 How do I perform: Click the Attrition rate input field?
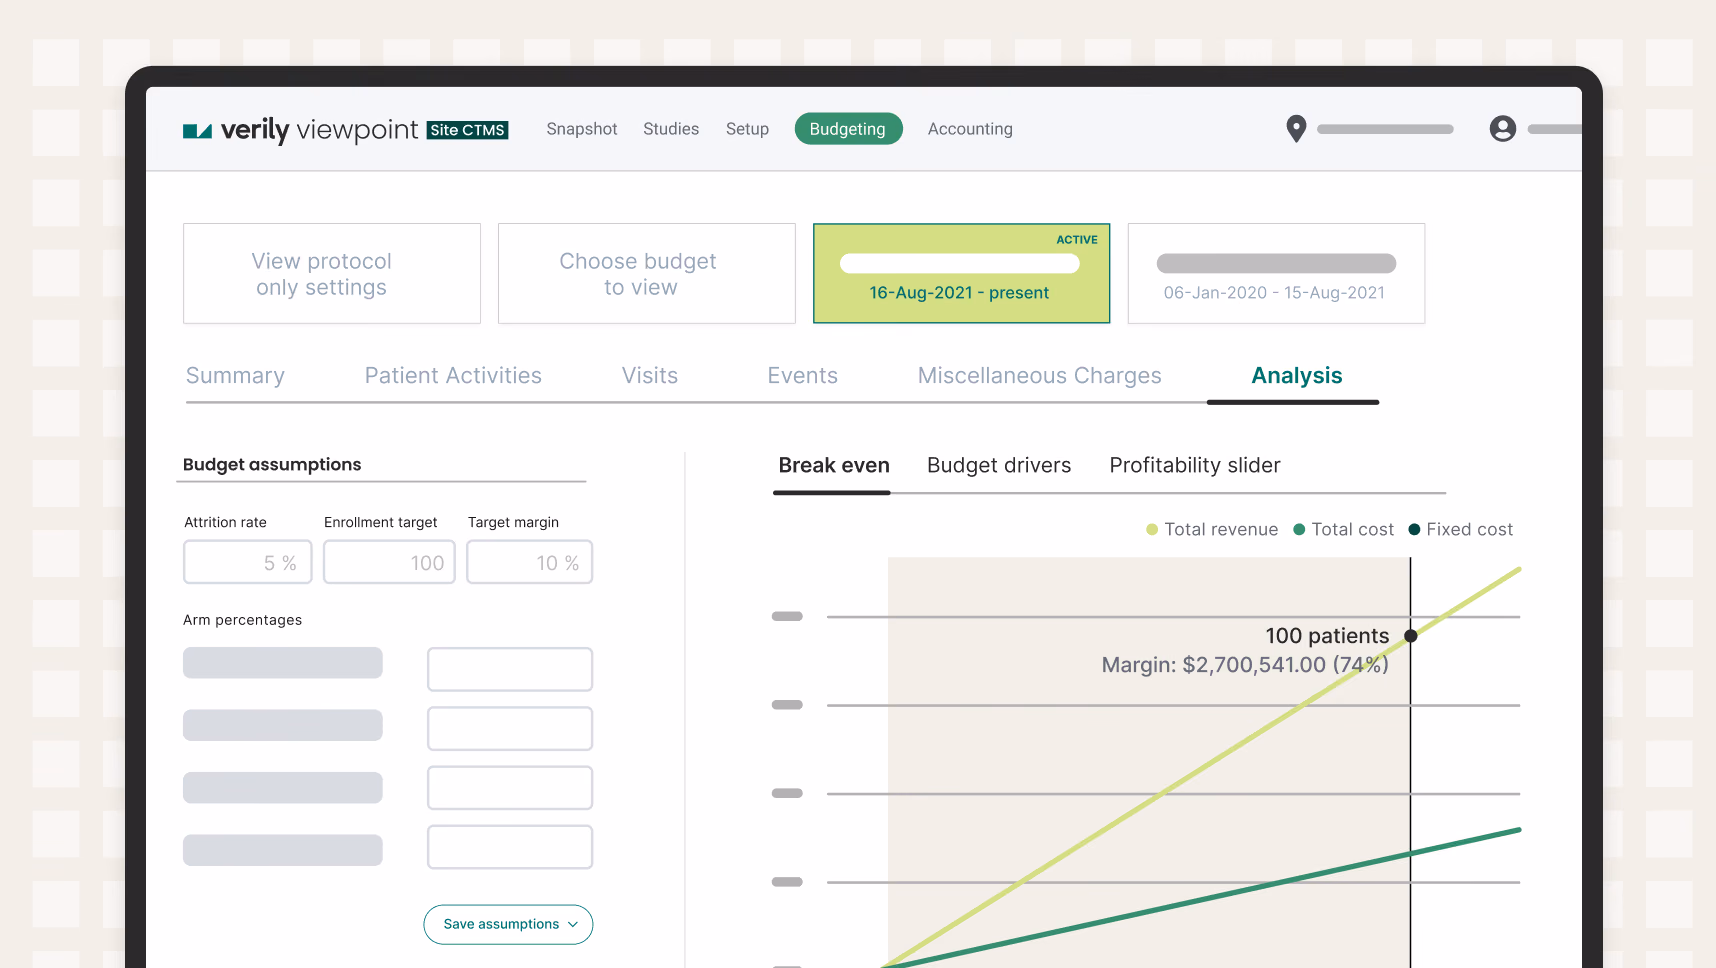248,562
